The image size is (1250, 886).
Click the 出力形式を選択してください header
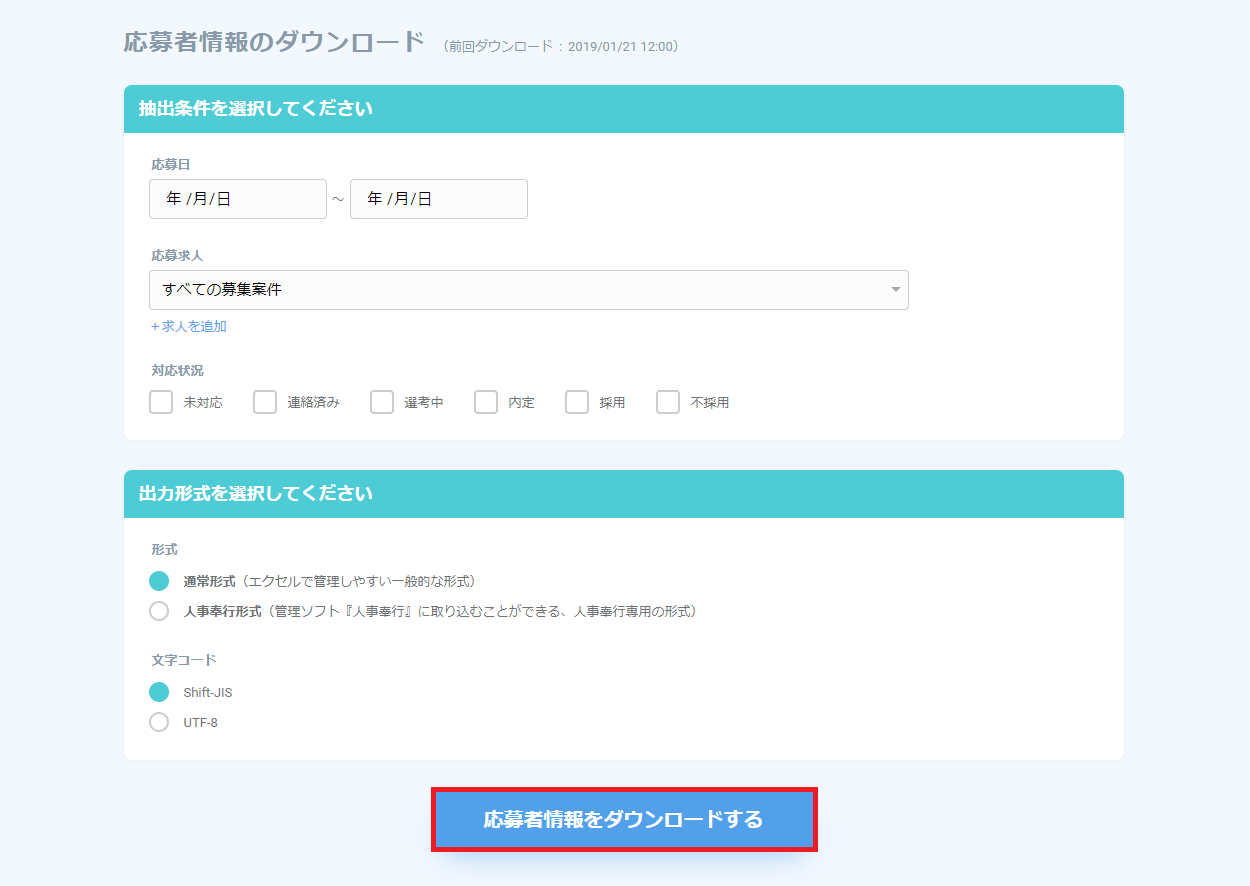point(624,494)
